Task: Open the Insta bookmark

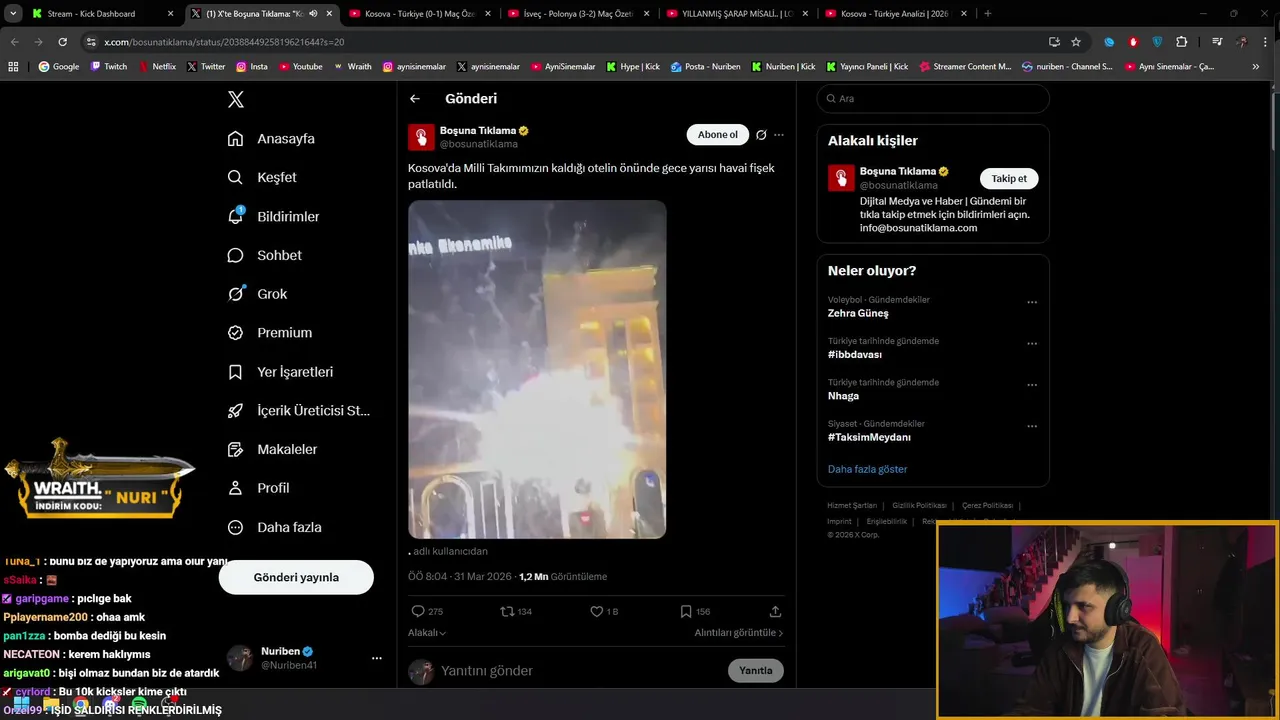Action: pos(252,67)
